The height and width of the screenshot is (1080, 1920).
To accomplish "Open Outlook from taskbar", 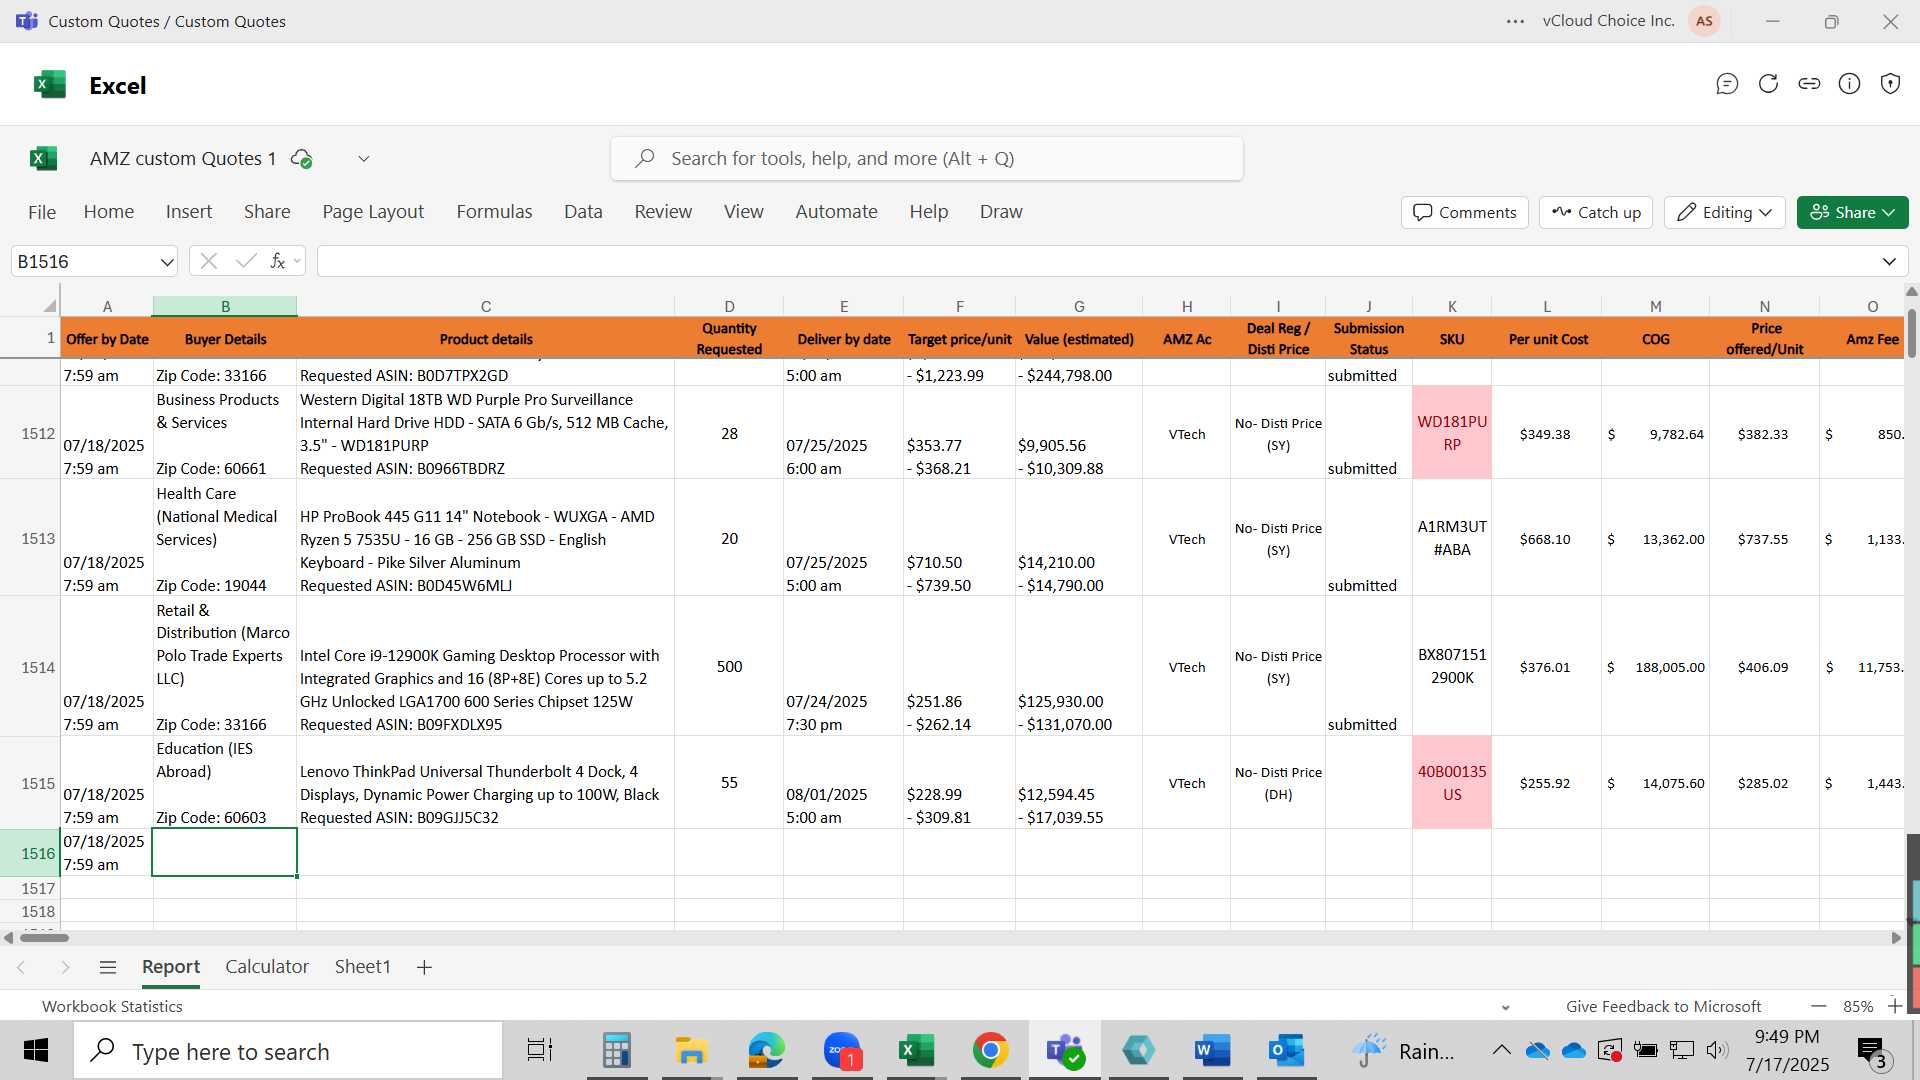I will pyautogui.click(x=1286, y=1050).
